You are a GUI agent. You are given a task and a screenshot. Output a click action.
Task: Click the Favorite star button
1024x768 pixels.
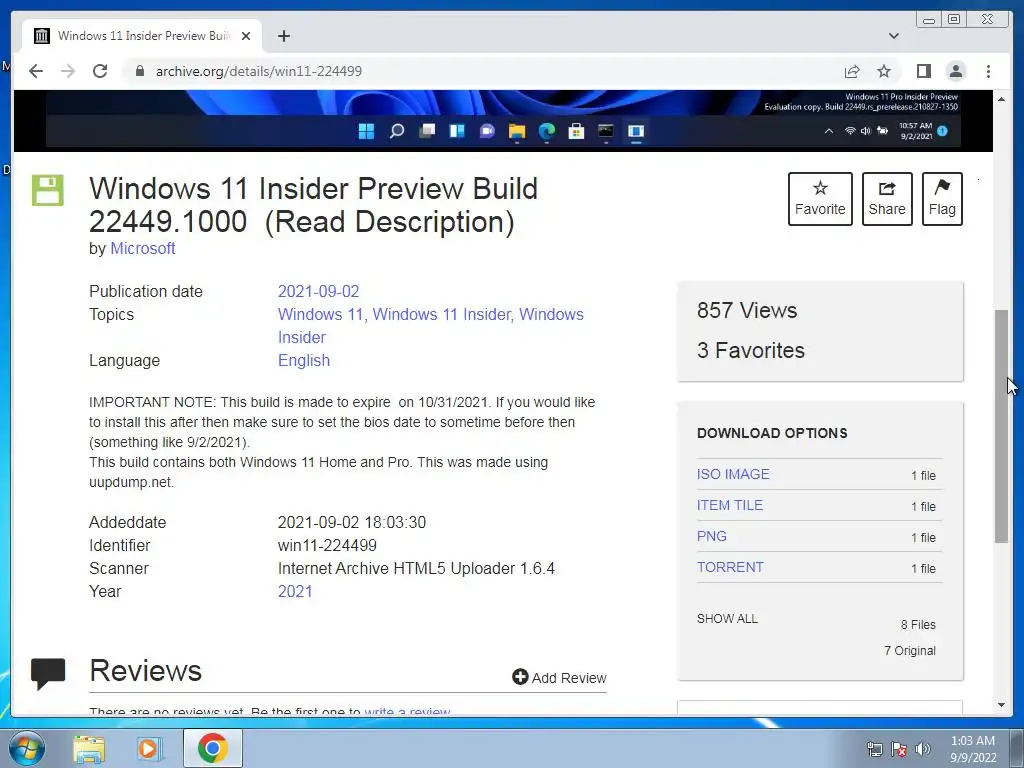(x=820, y=199)
